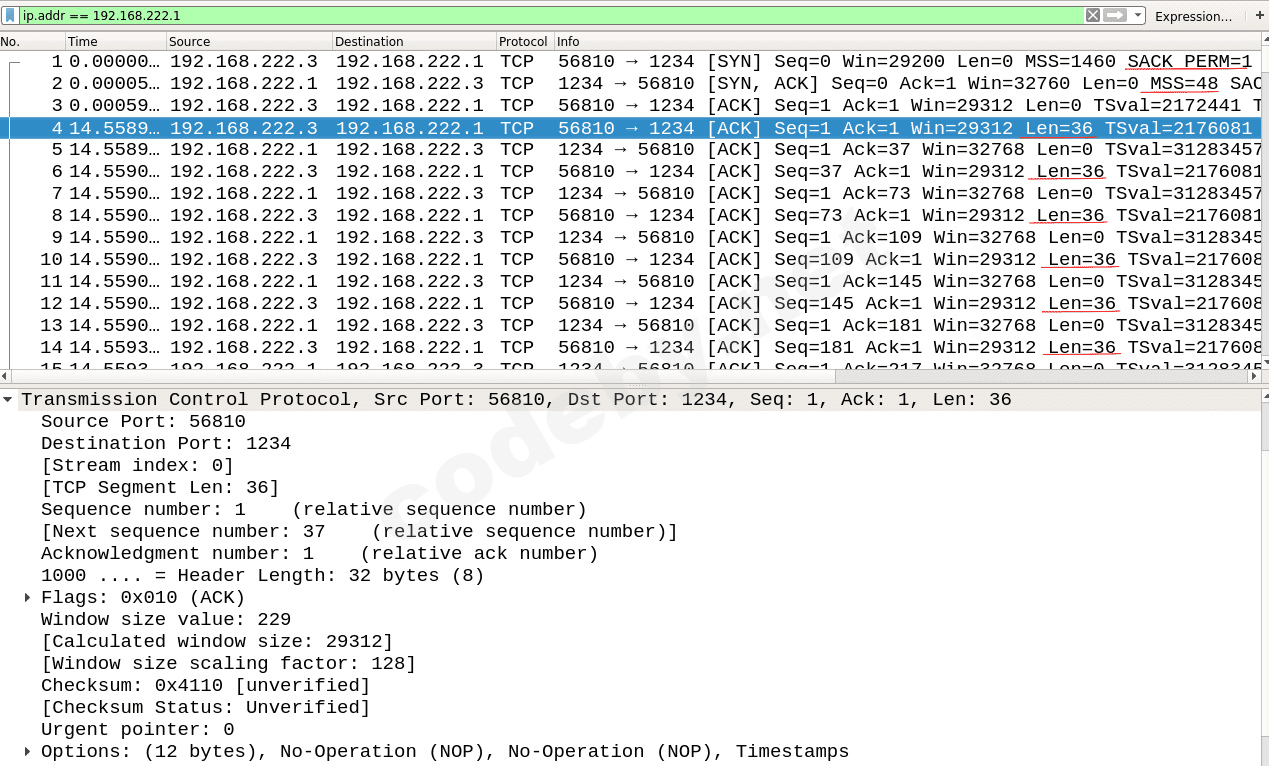Screen dimensions: 1269x766
Task: Open the Expression builder
Action: point(1195,15)
